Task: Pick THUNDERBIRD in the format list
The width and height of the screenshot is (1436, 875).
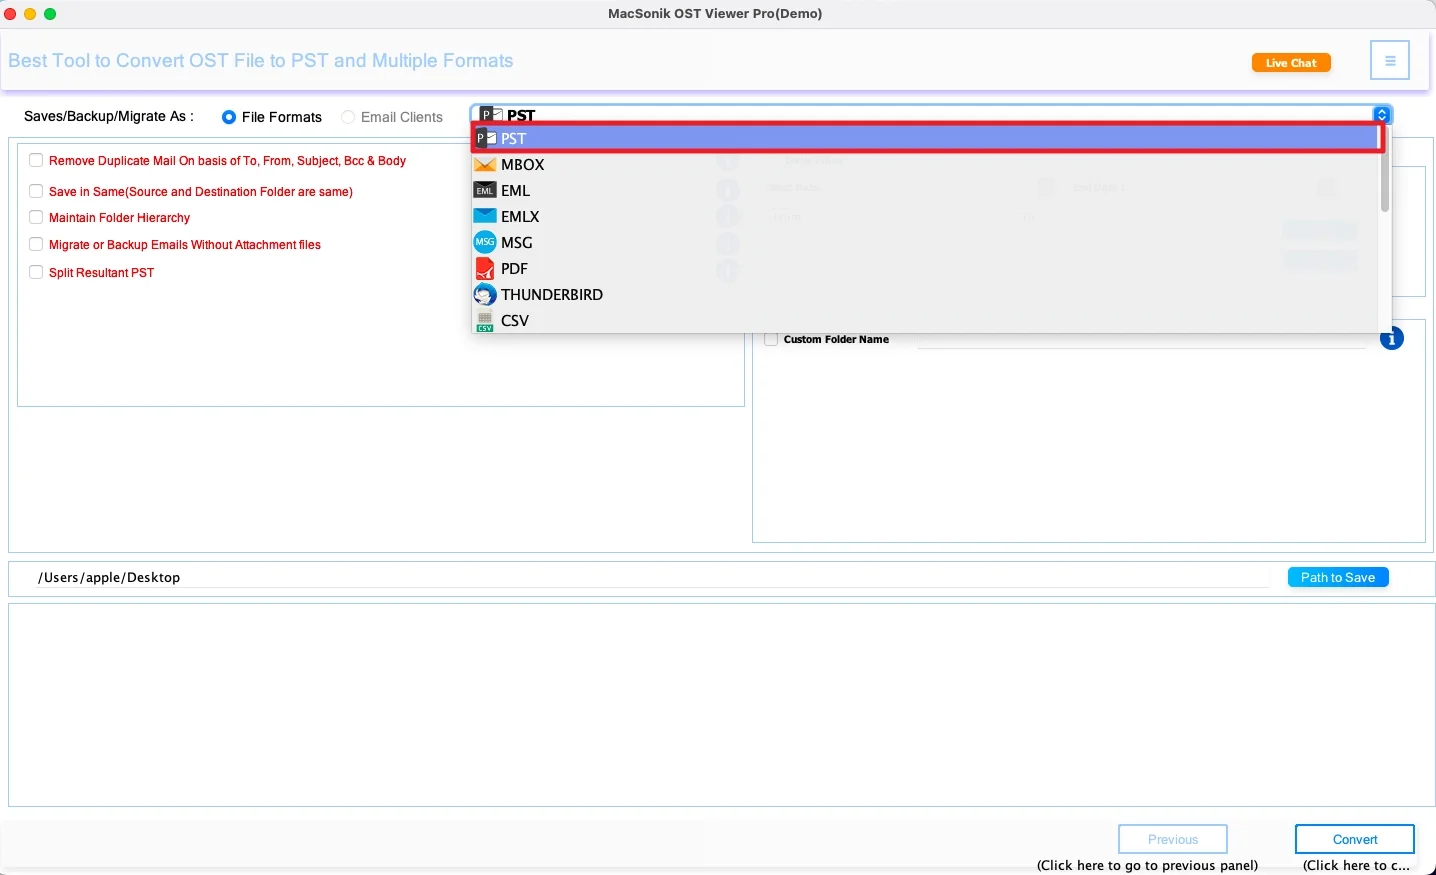Action: pyautogui.click(x=925, y=294)
